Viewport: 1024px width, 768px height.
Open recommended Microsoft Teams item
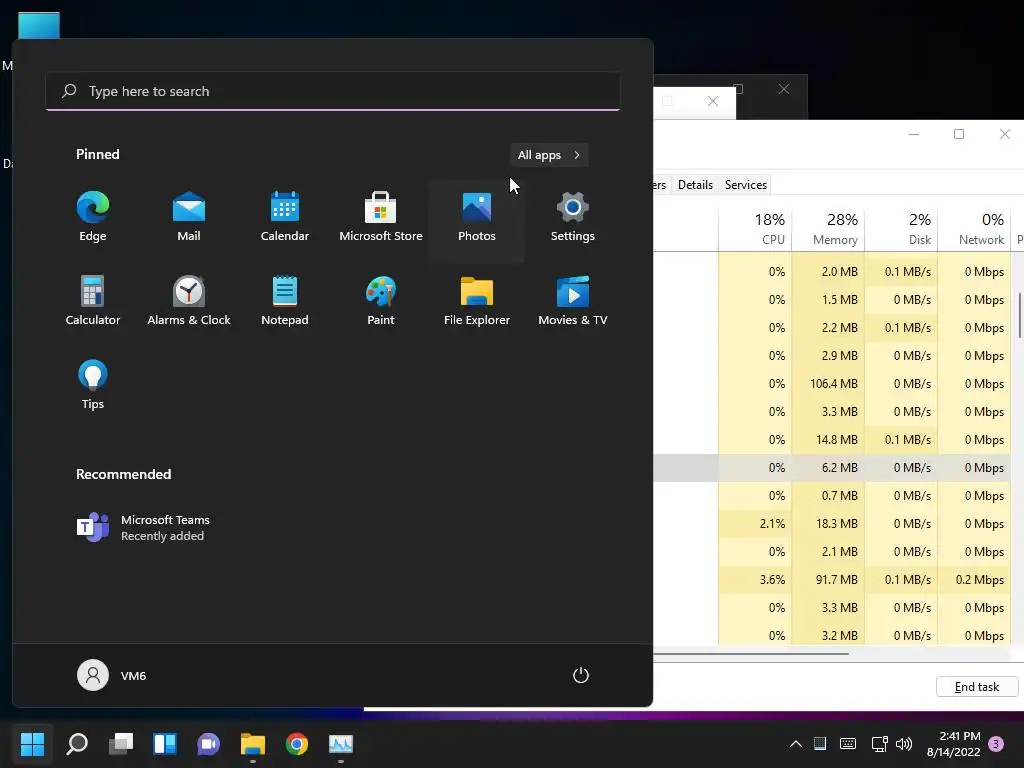point(144,528)
